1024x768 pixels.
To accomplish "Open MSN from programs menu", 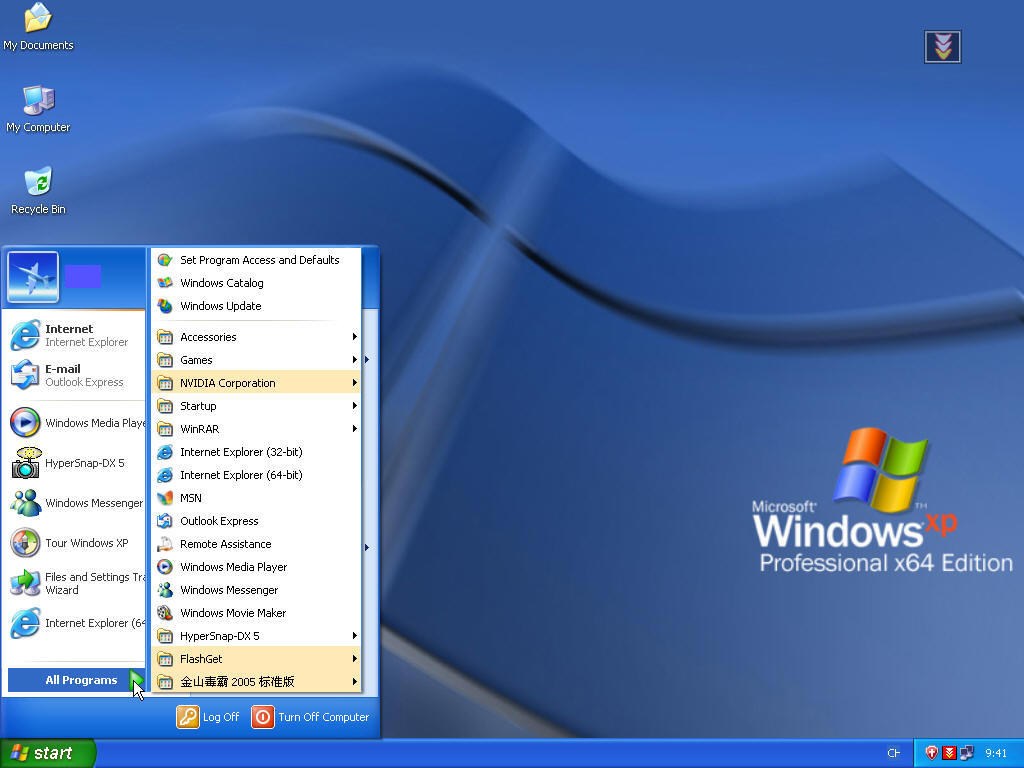I will [256, 498].
